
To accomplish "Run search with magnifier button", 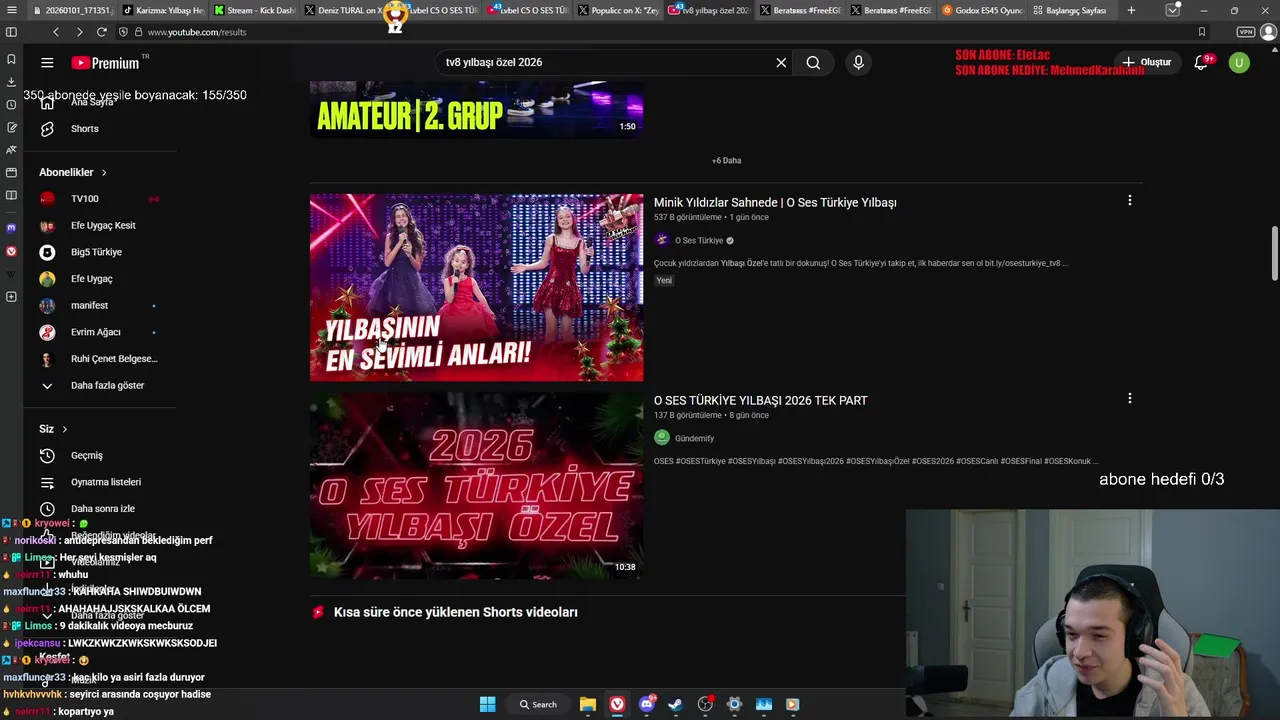I will coord(813,62).
